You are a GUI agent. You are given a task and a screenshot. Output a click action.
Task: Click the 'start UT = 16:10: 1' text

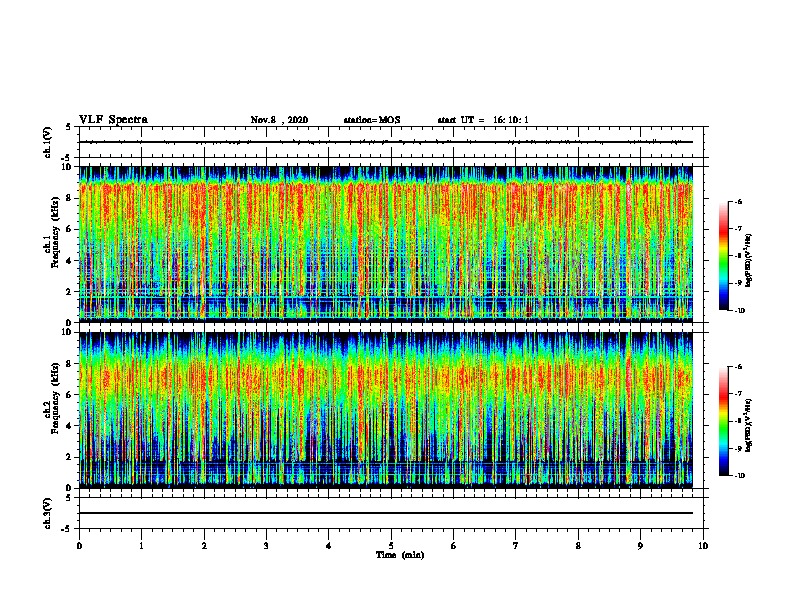pyautogui.click(x=483, y=120)
